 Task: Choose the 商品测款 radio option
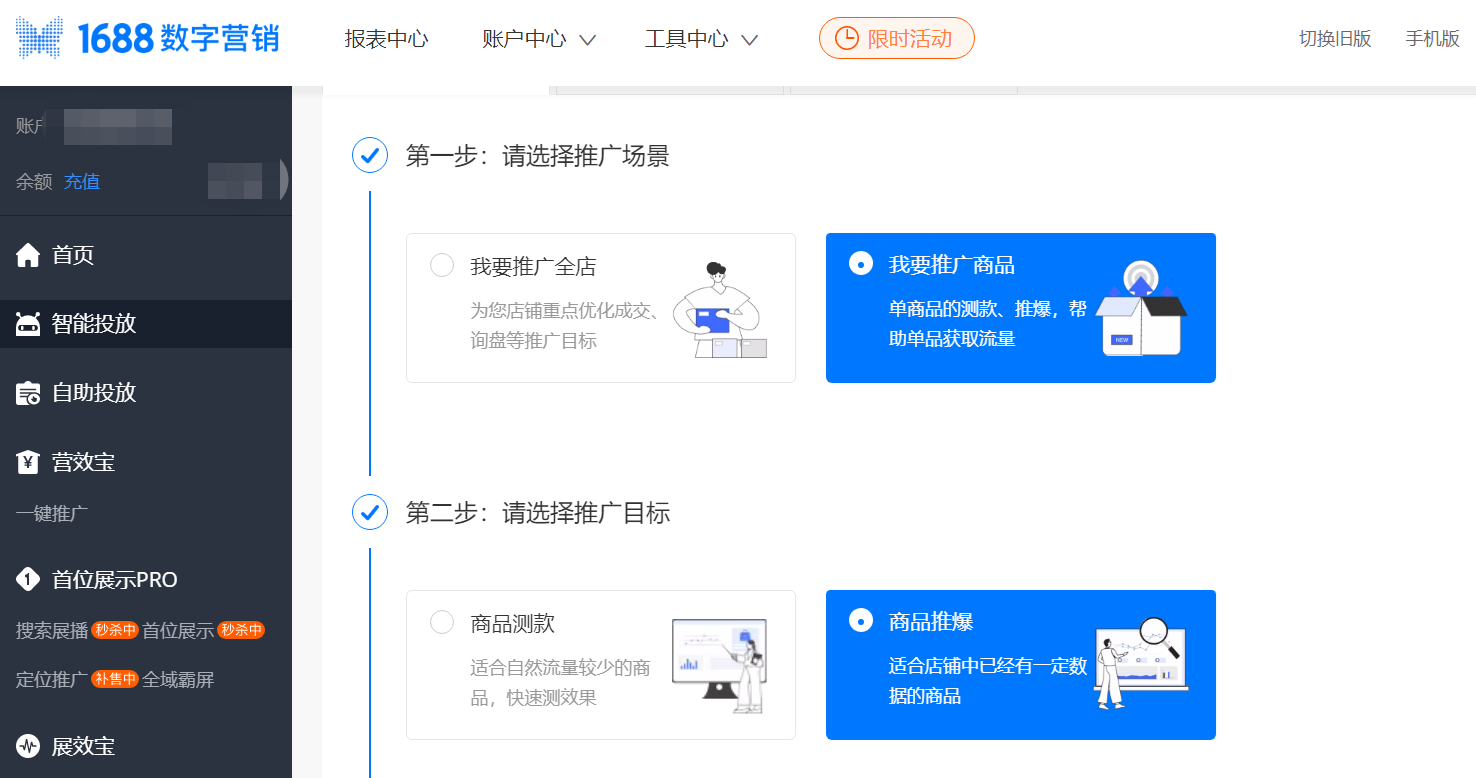pyautogui.click(x=441, y=623)
